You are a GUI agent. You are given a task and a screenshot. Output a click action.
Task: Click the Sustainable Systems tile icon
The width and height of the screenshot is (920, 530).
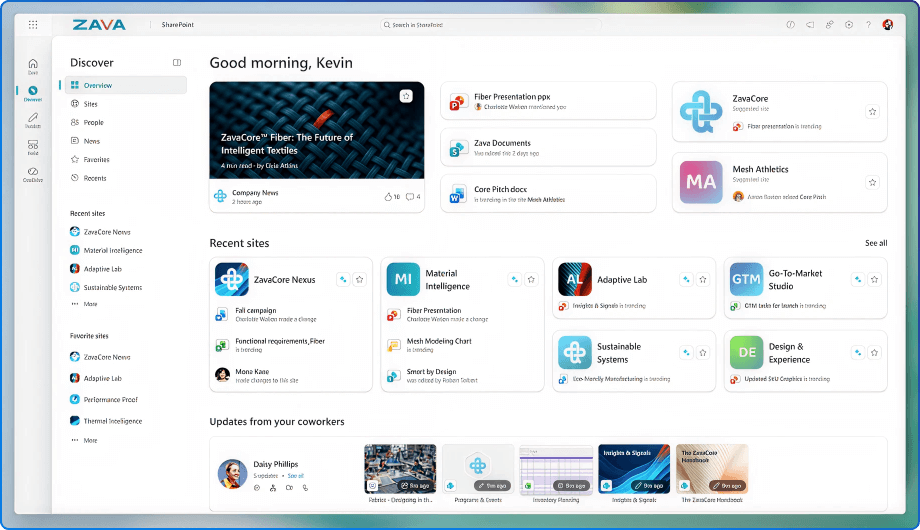[x=575, y=352]
